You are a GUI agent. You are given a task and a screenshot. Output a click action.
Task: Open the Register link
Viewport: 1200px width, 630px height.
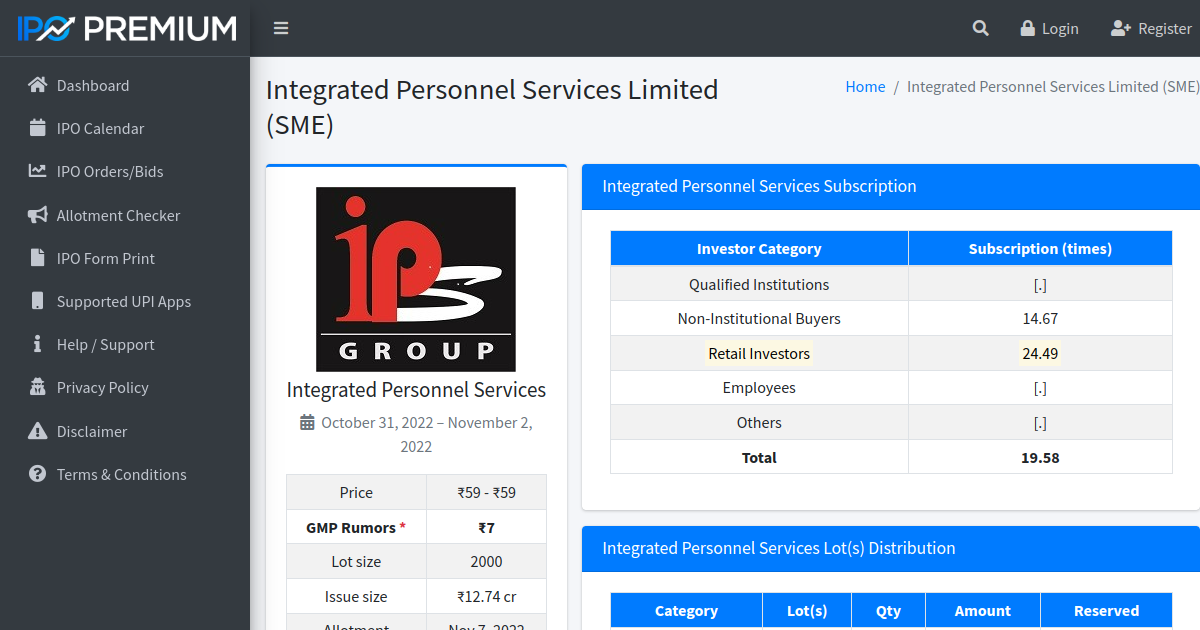point(1151,28)
